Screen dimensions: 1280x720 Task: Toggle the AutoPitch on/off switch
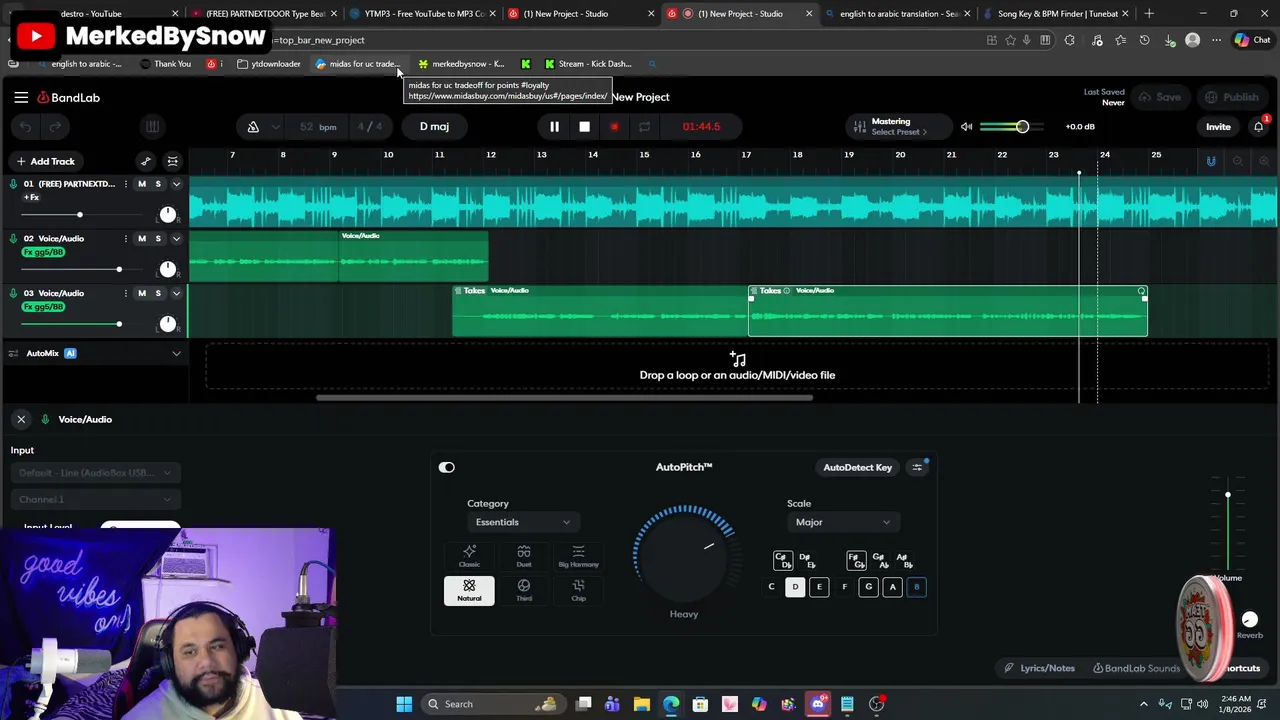coord(447,467)
